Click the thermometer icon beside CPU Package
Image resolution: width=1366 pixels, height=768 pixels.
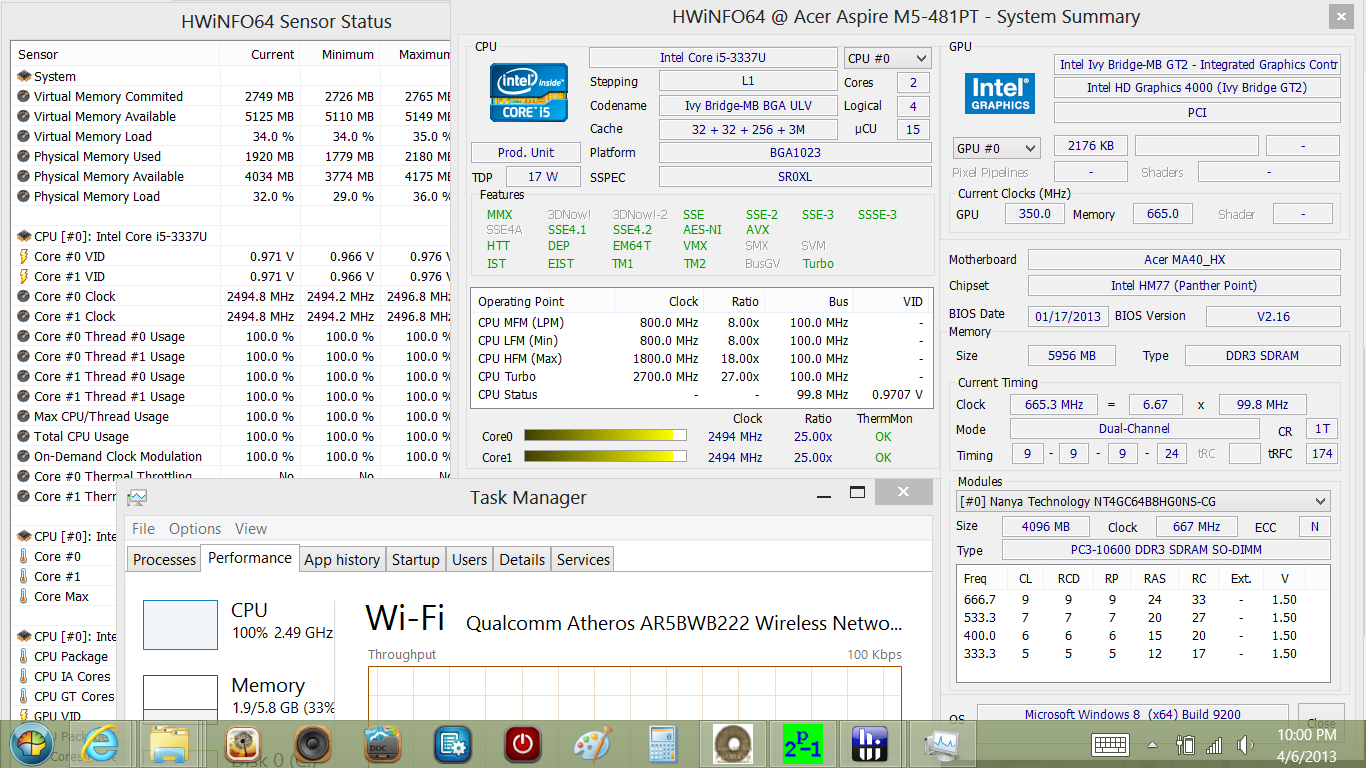click(x=24, y=656)
